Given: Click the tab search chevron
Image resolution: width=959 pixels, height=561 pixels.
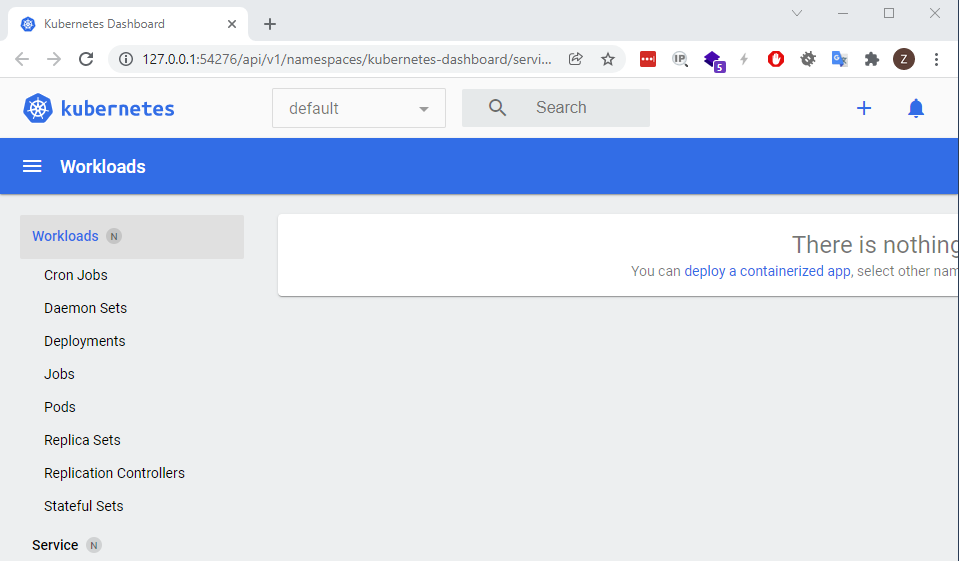Looking at the screenshot, I should [x=796, y=13].
